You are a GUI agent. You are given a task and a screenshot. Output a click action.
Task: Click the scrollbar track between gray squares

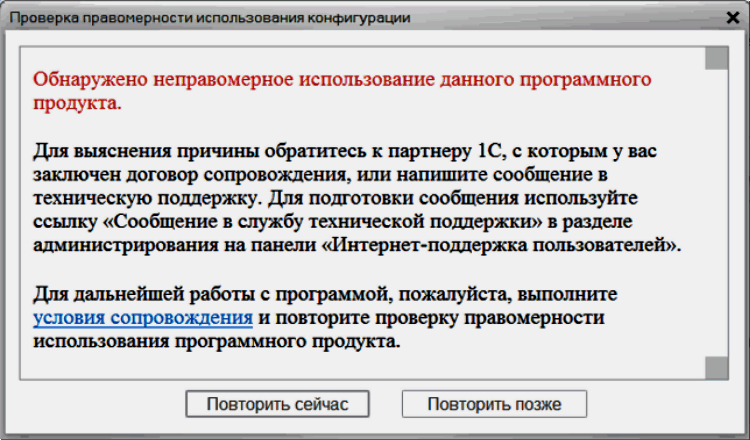coord(716,210)
